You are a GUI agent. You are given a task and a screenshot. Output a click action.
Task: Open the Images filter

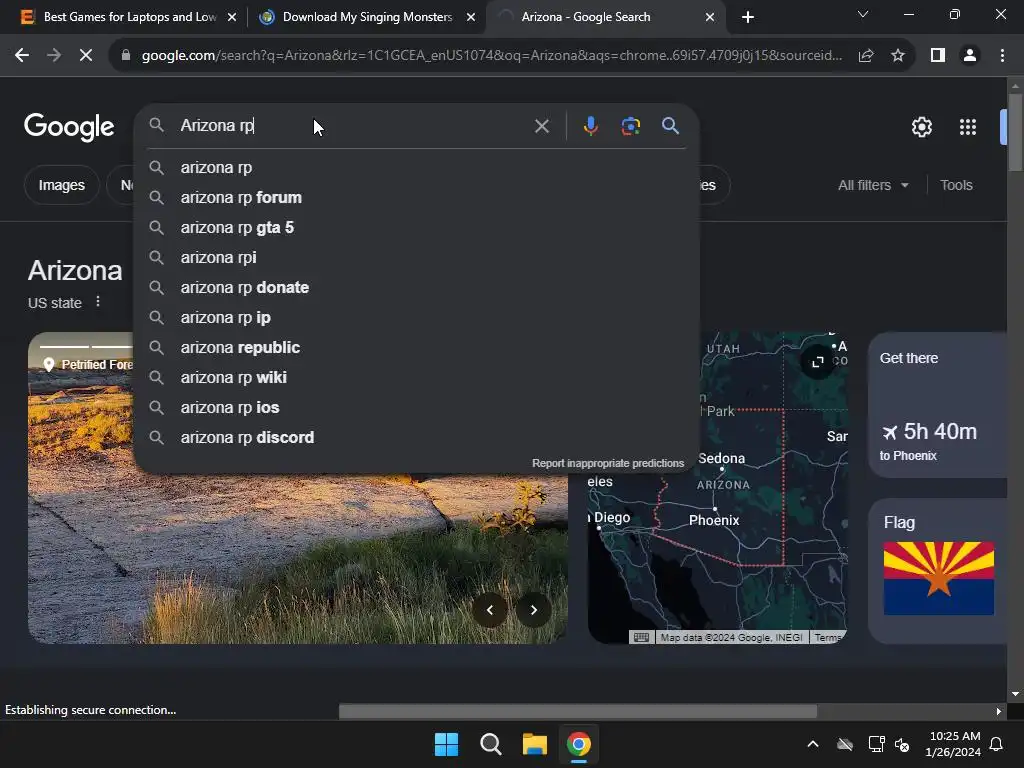[61, 185]
